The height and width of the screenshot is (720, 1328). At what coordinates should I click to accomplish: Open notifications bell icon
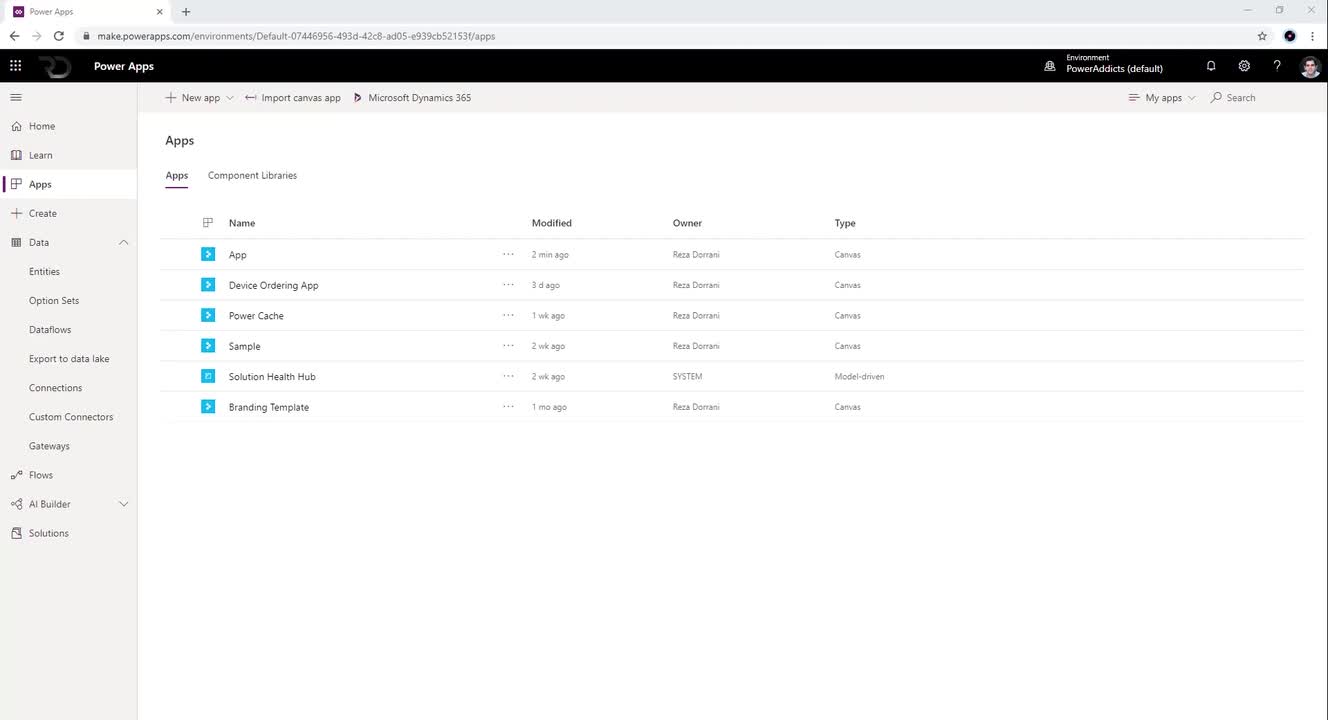(1211, 66)
